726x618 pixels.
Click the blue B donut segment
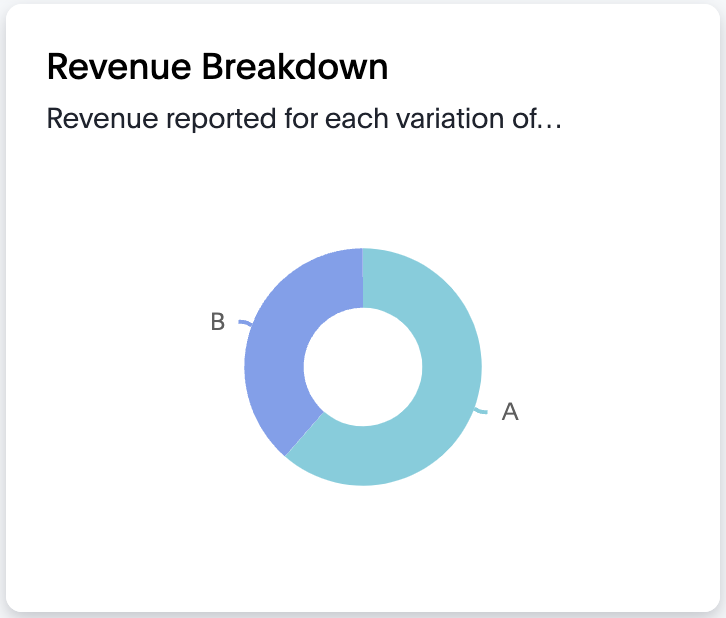(x=277, y=350)
